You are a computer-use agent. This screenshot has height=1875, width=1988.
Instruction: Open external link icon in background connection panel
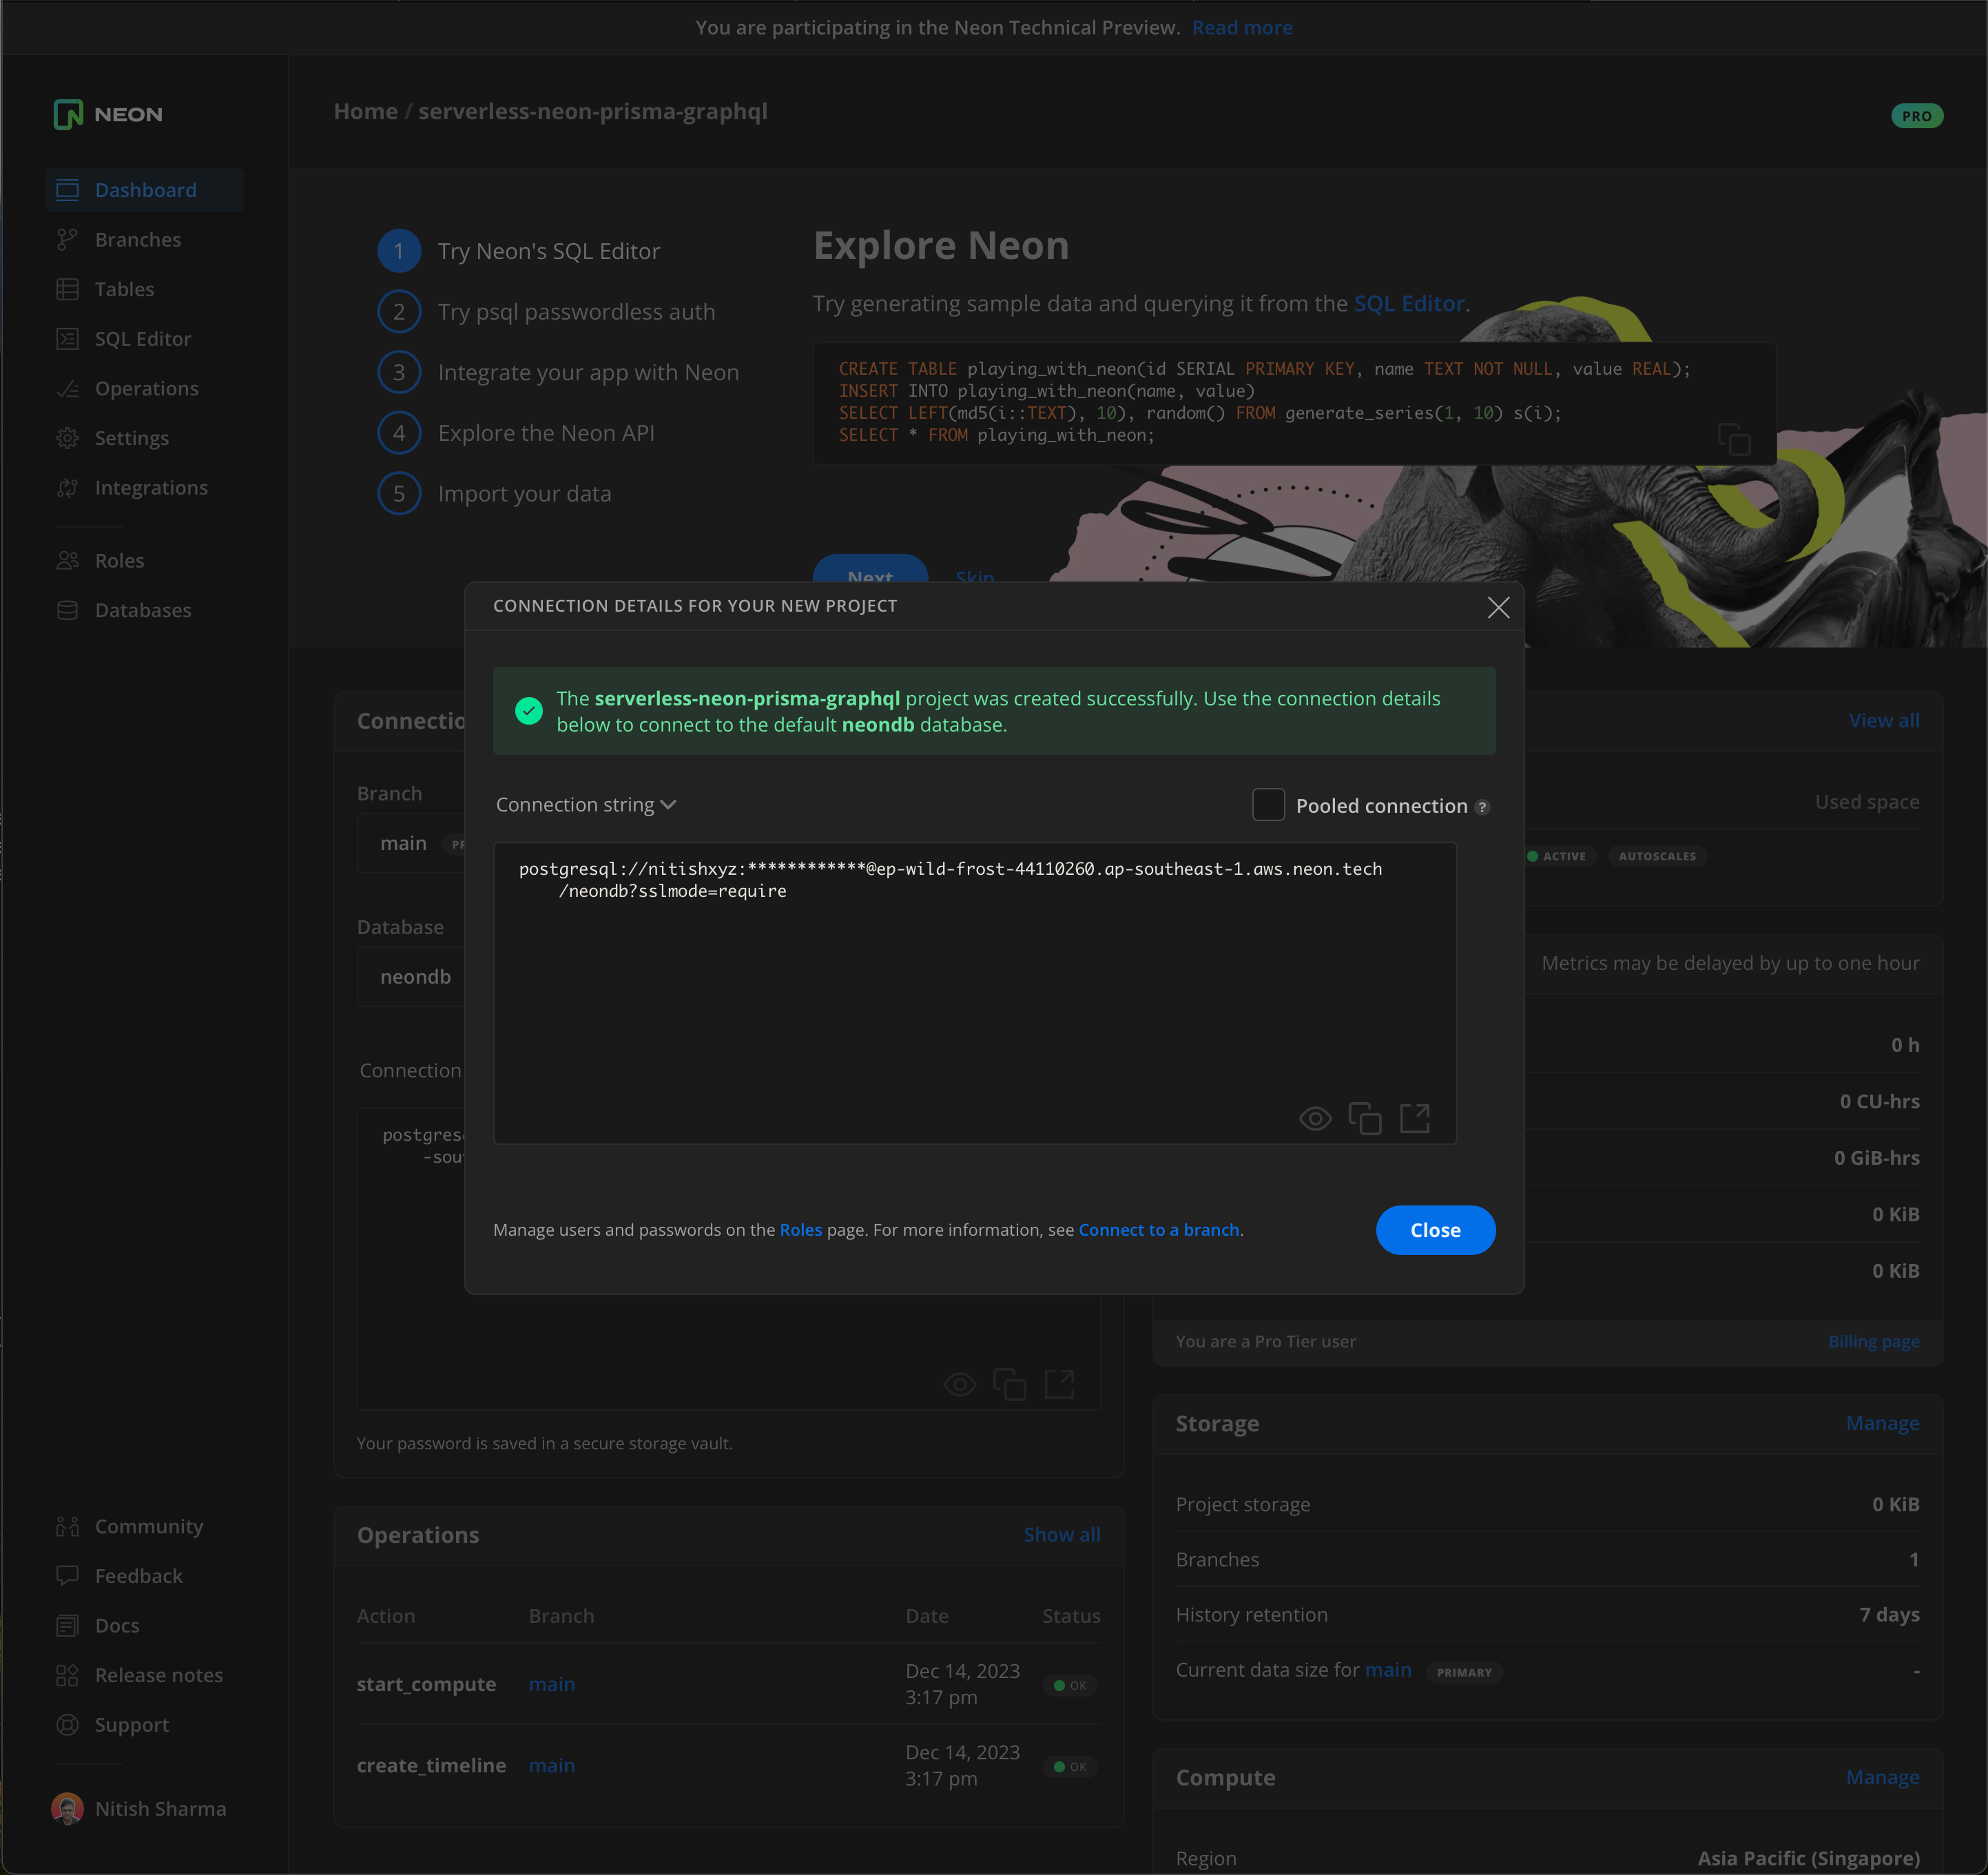click(x=1059, y=1384)
